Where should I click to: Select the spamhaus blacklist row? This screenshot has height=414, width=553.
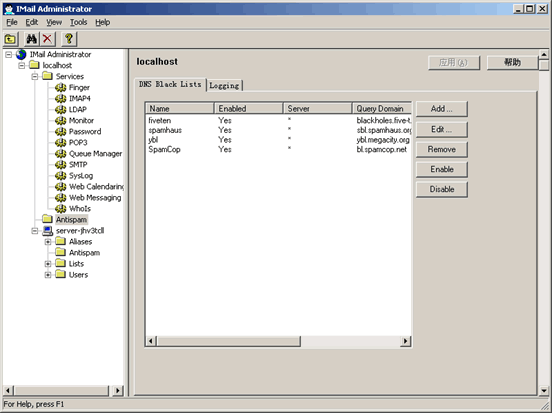point(278,130)
